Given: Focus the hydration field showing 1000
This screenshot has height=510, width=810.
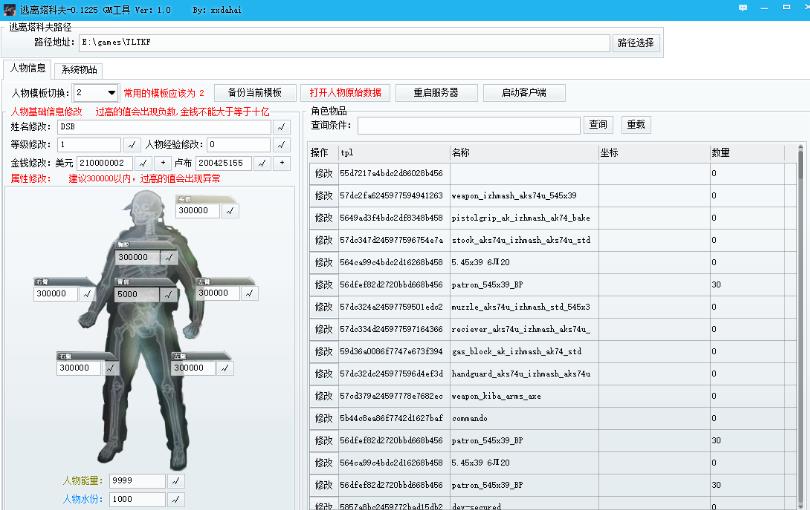Looking at the screenshot, I should point(137,499).
